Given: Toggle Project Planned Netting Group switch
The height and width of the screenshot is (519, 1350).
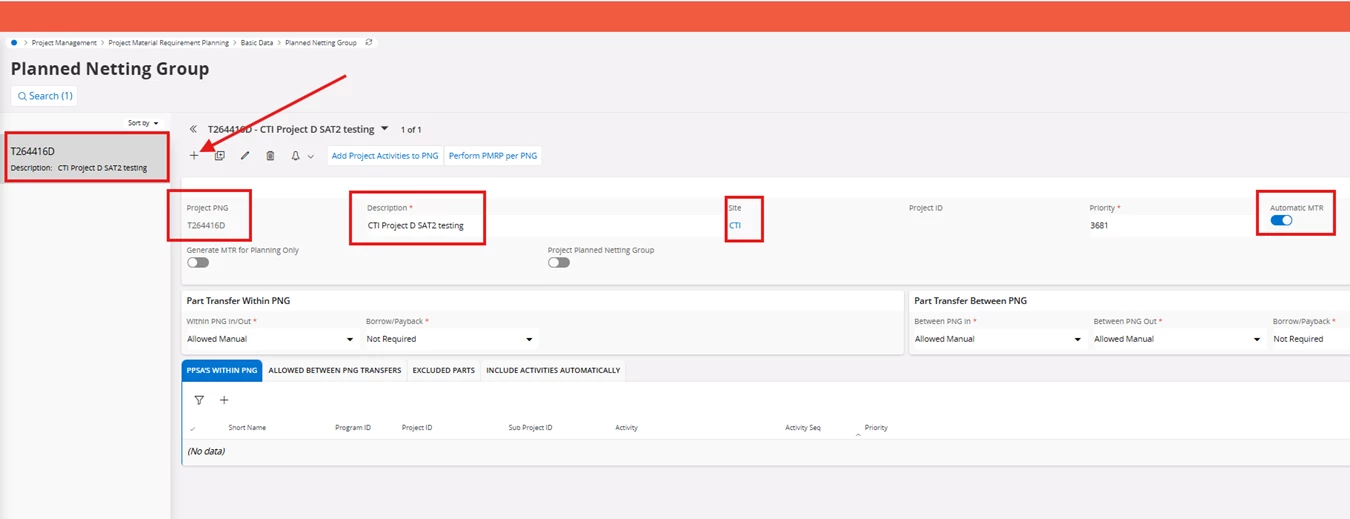Looking at the screenshot, I should tap(559, 262).
